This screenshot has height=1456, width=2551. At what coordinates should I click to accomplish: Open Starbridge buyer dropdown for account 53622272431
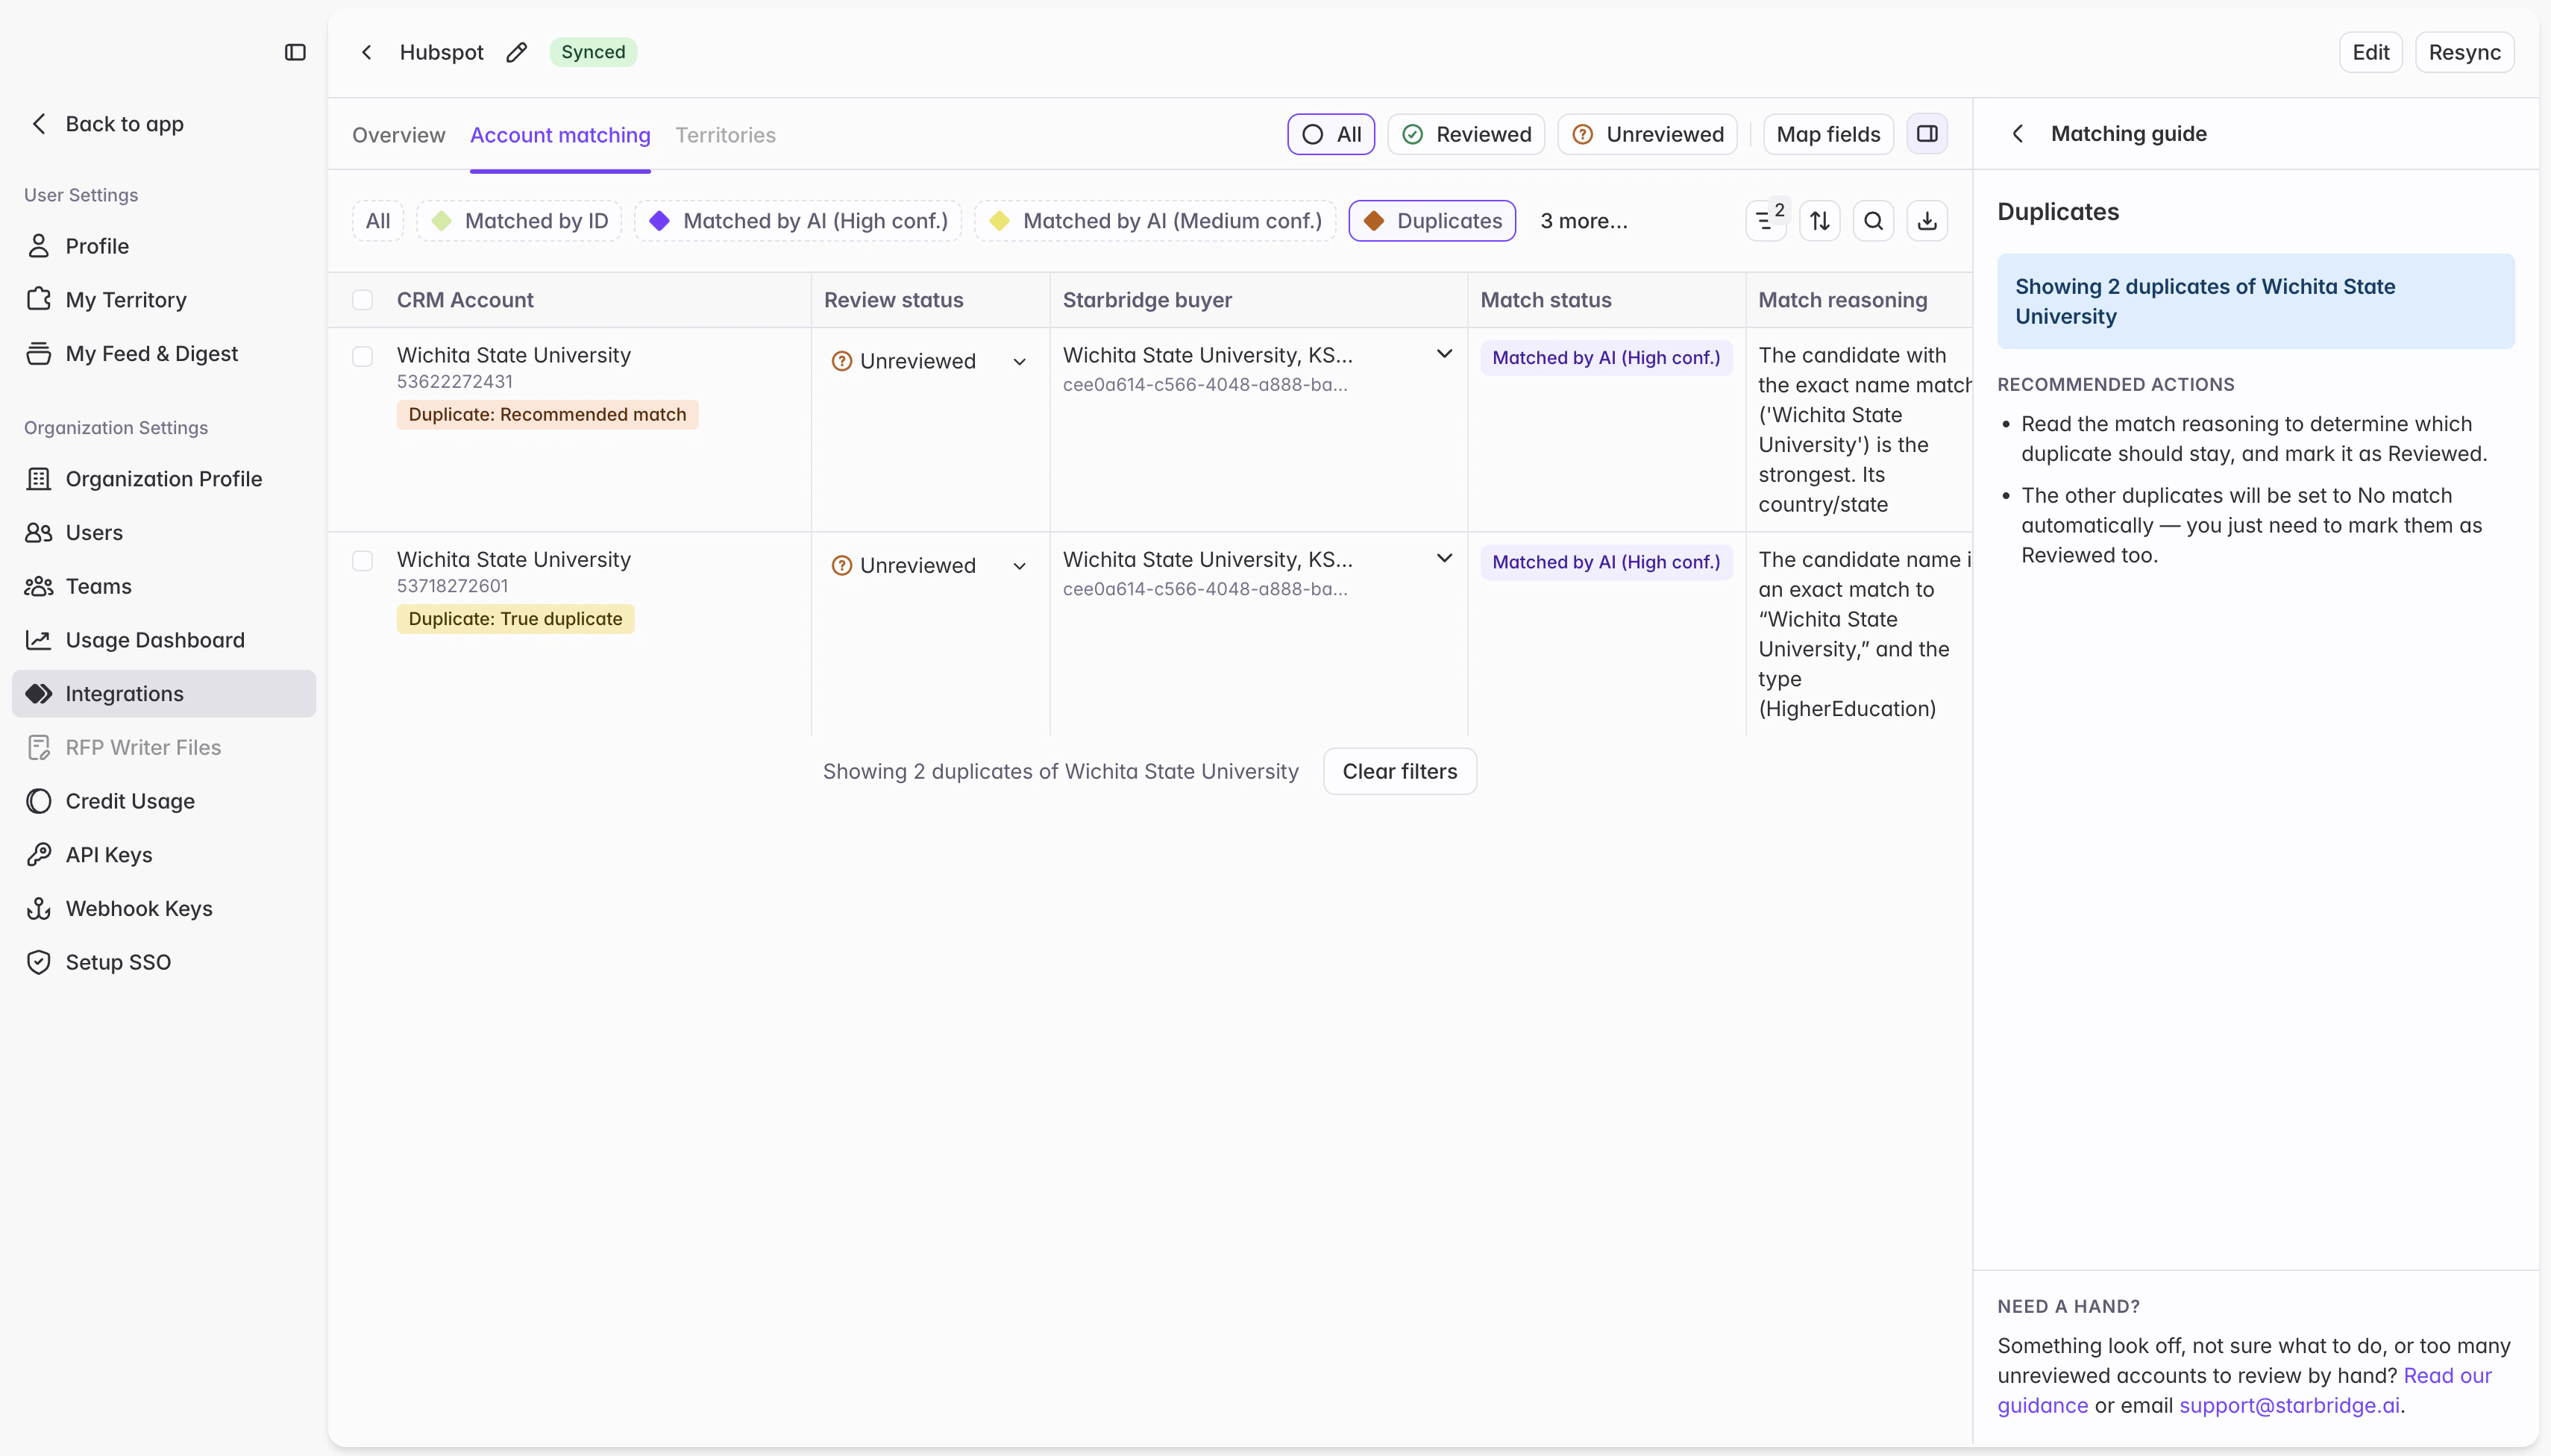[x=1444, y=354]
